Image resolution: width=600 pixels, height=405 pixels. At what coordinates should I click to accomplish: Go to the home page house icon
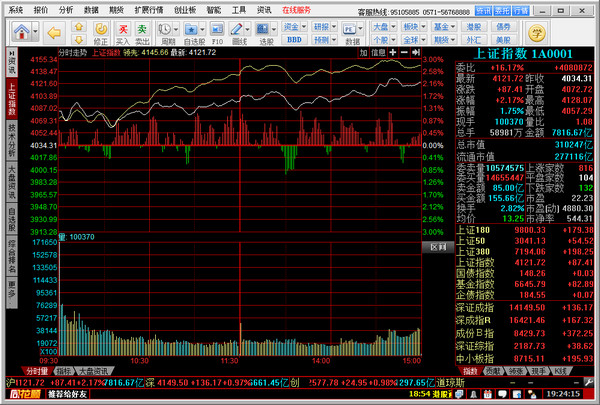(x=21, y=32)
